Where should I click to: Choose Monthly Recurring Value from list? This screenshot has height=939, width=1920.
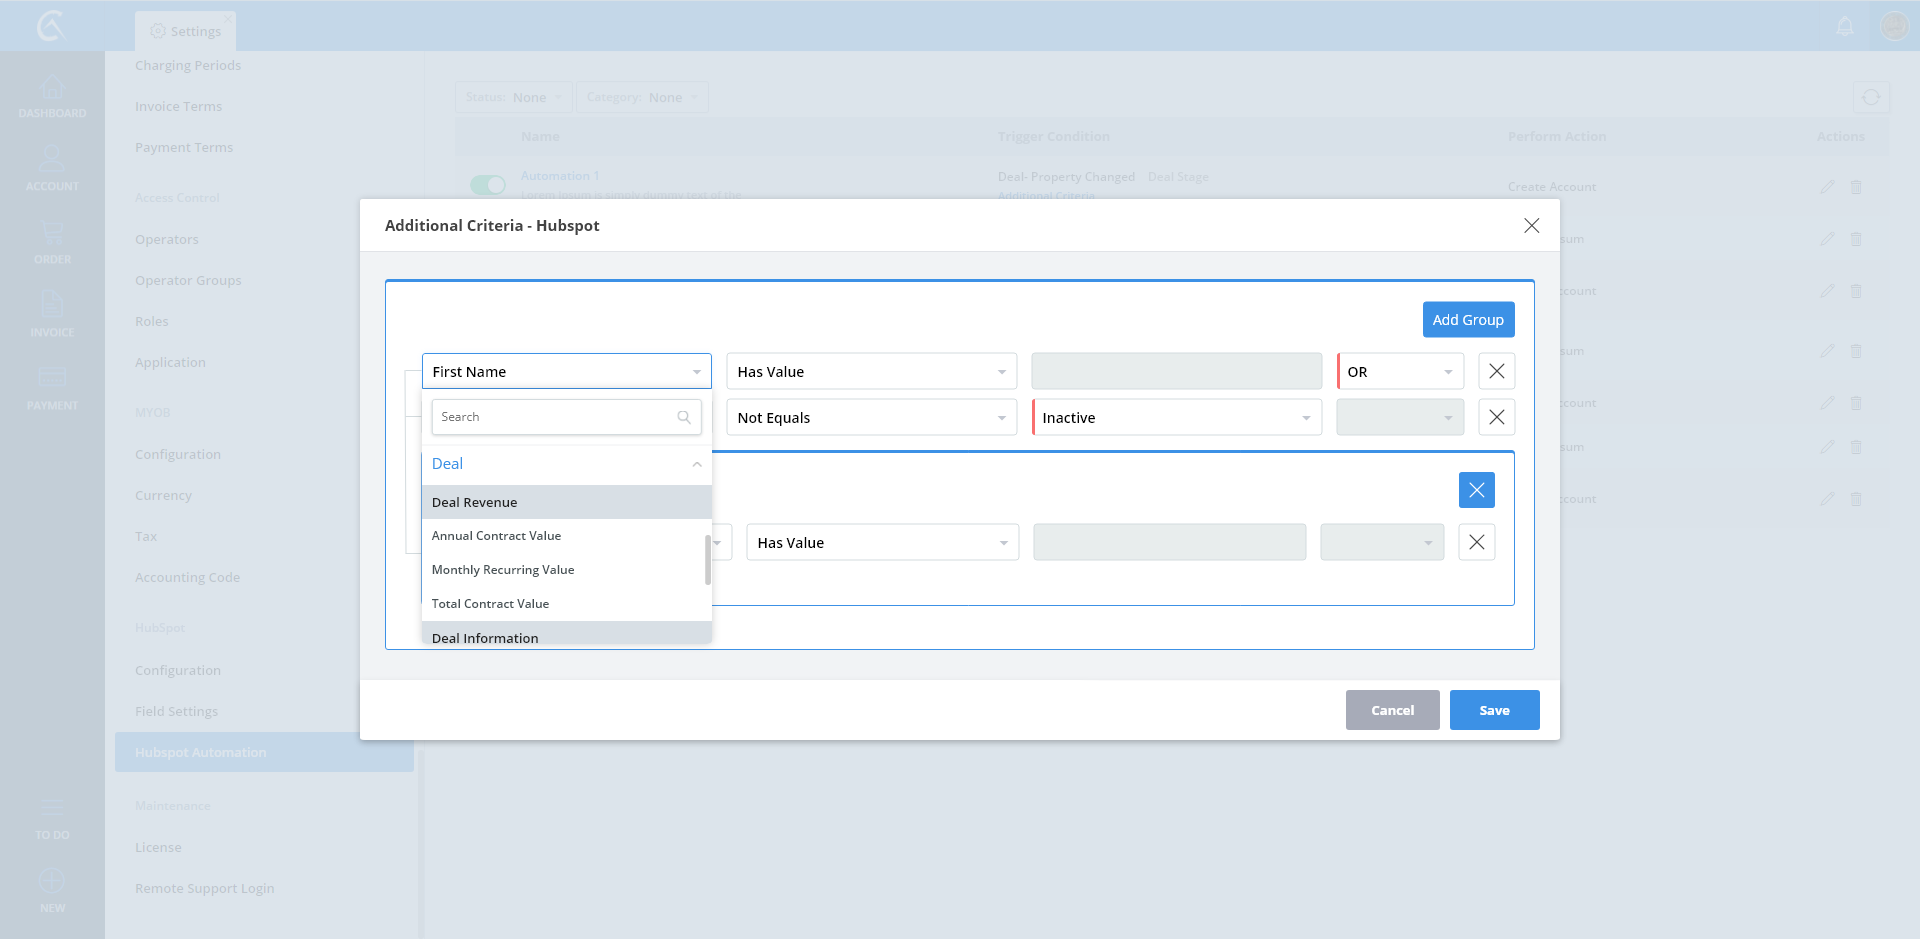point(503,570)
